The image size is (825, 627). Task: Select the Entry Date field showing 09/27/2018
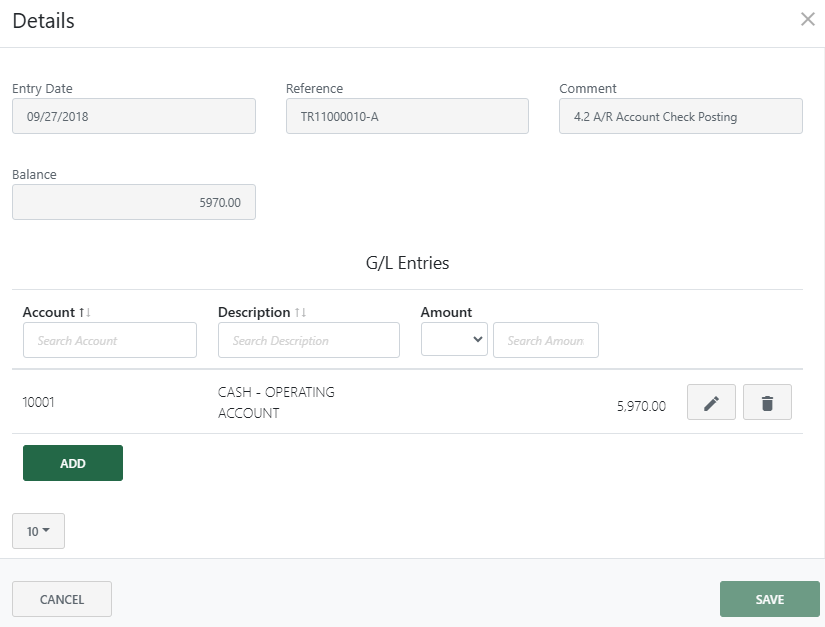coord(133,116)
